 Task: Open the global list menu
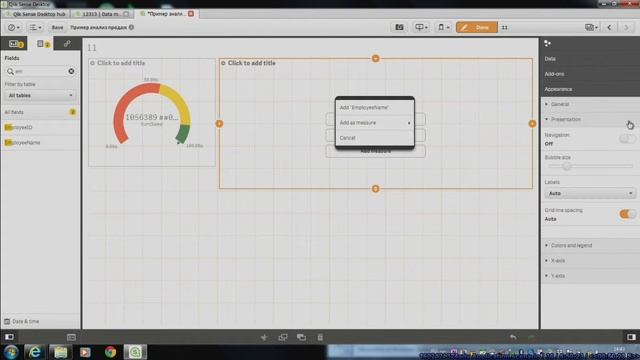(35, 27)
